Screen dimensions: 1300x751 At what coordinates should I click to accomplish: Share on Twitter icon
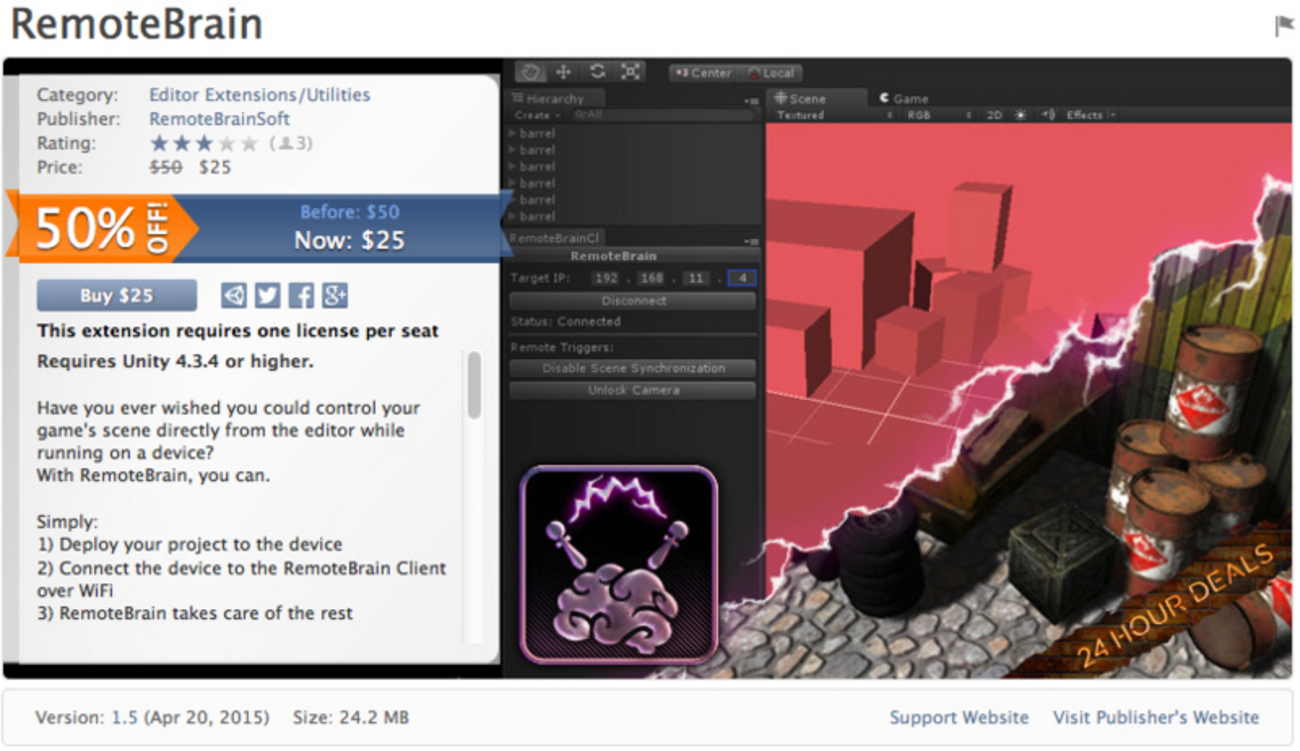267,295
